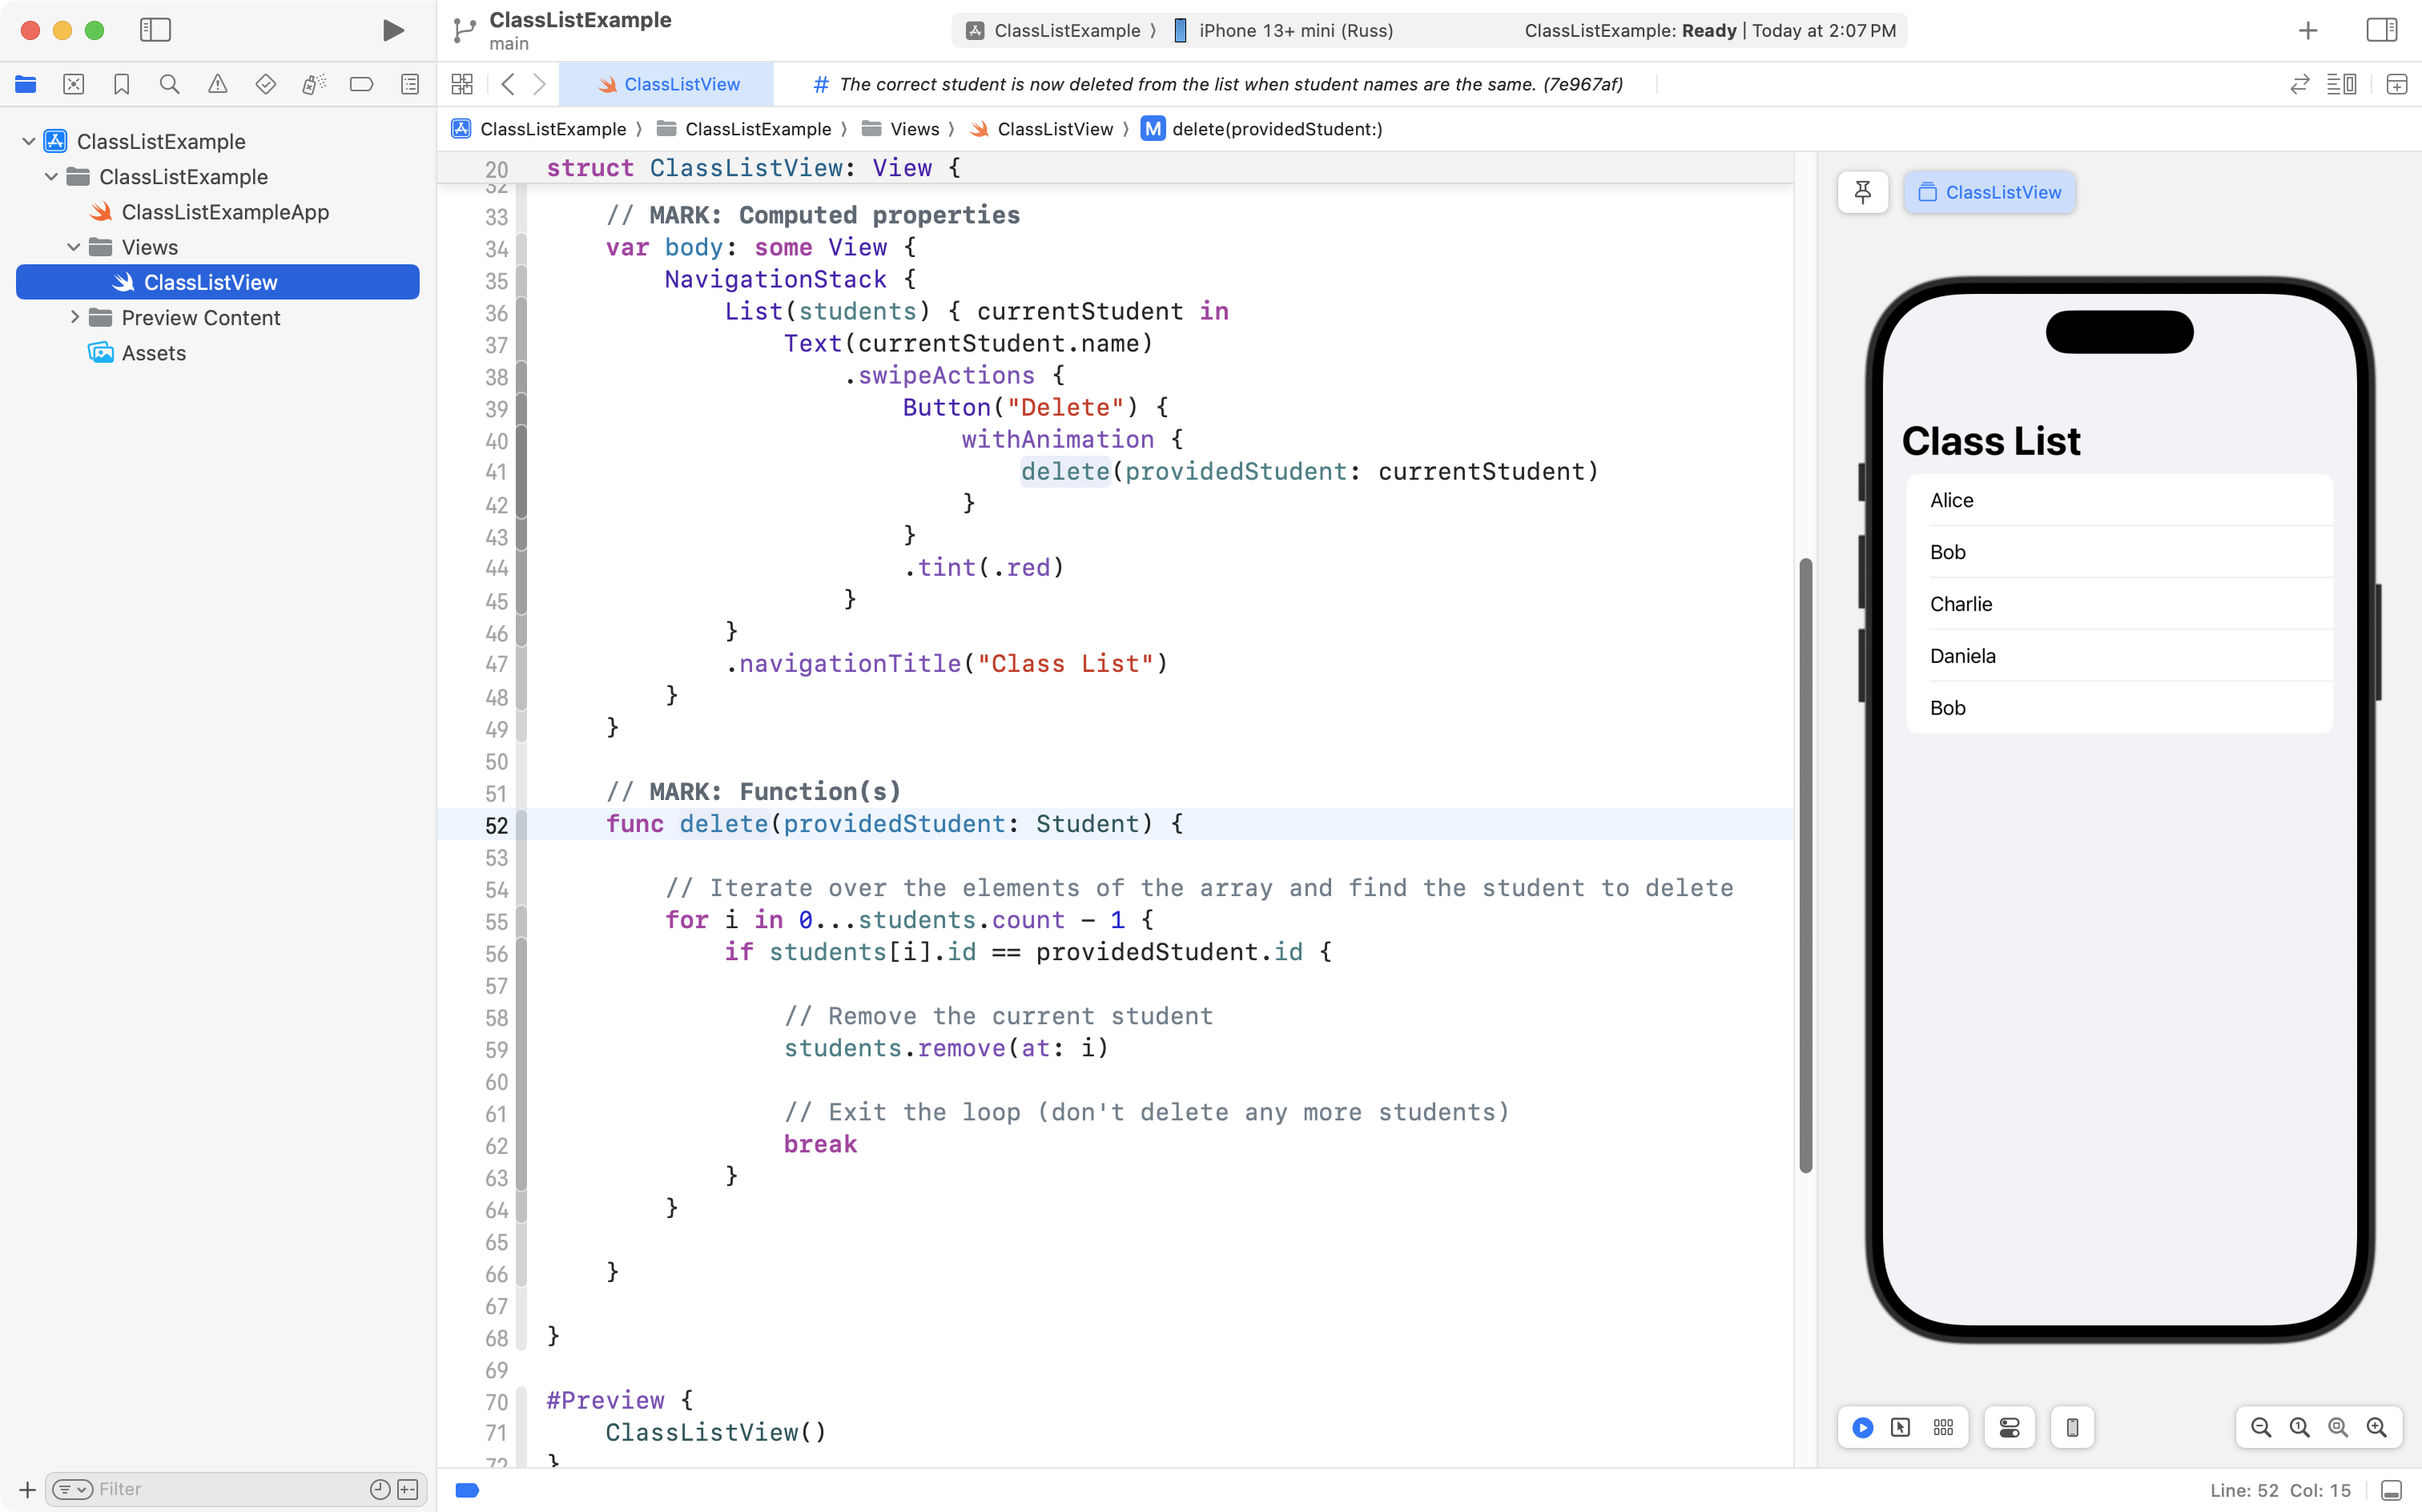
Task: Collapse the Views folder
Action: pyautogui.click(x=74, y=247)
